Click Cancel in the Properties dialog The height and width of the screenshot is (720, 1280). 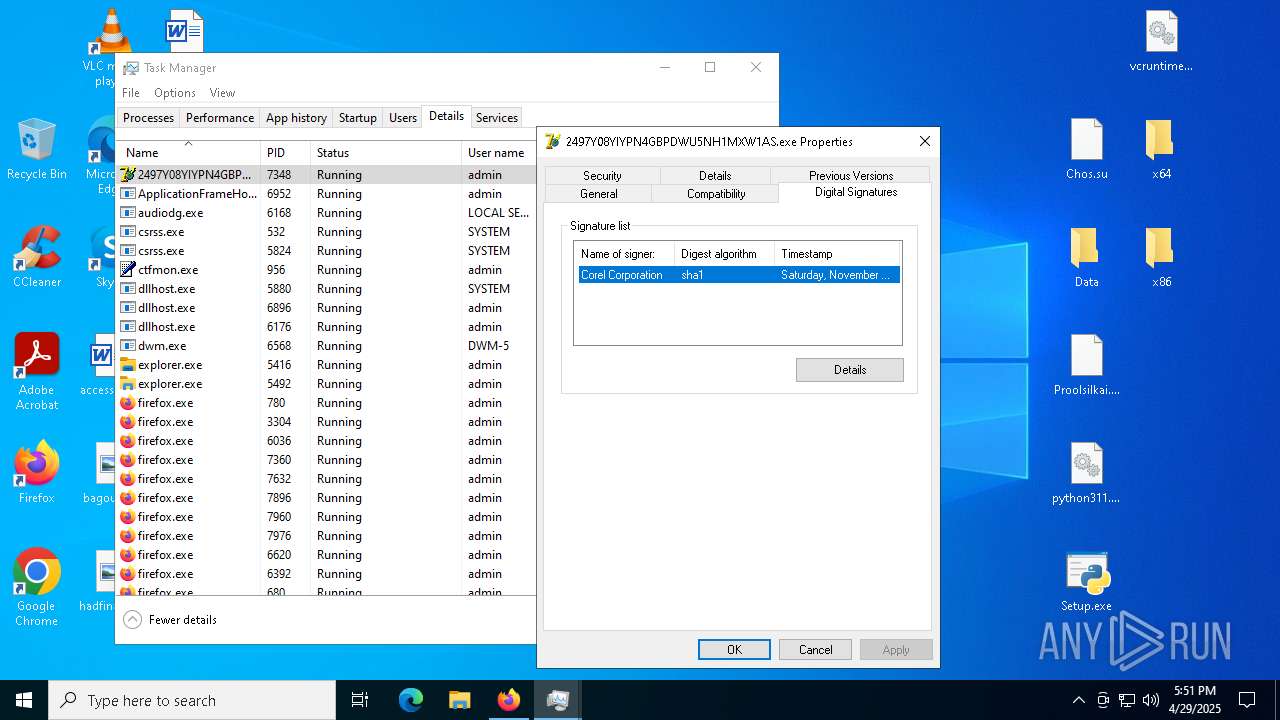click(x=815, y=650)
